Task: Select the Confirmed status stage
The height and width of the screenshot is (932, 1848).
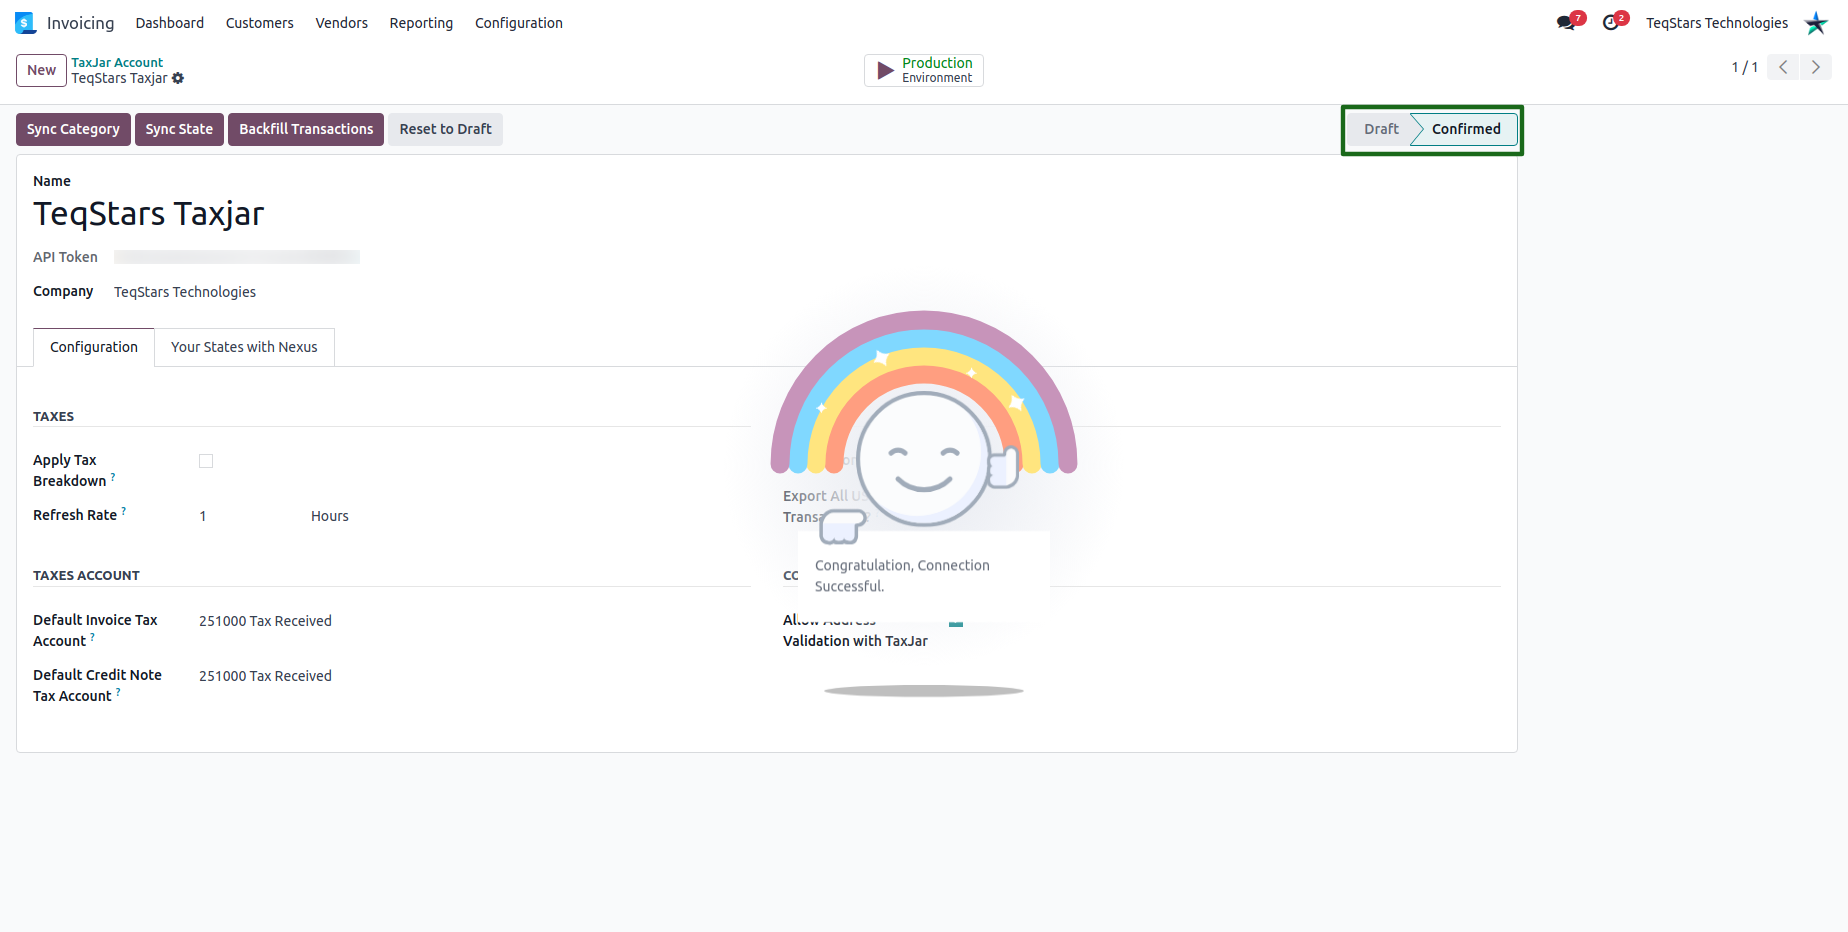Action: click(1466, 129)
